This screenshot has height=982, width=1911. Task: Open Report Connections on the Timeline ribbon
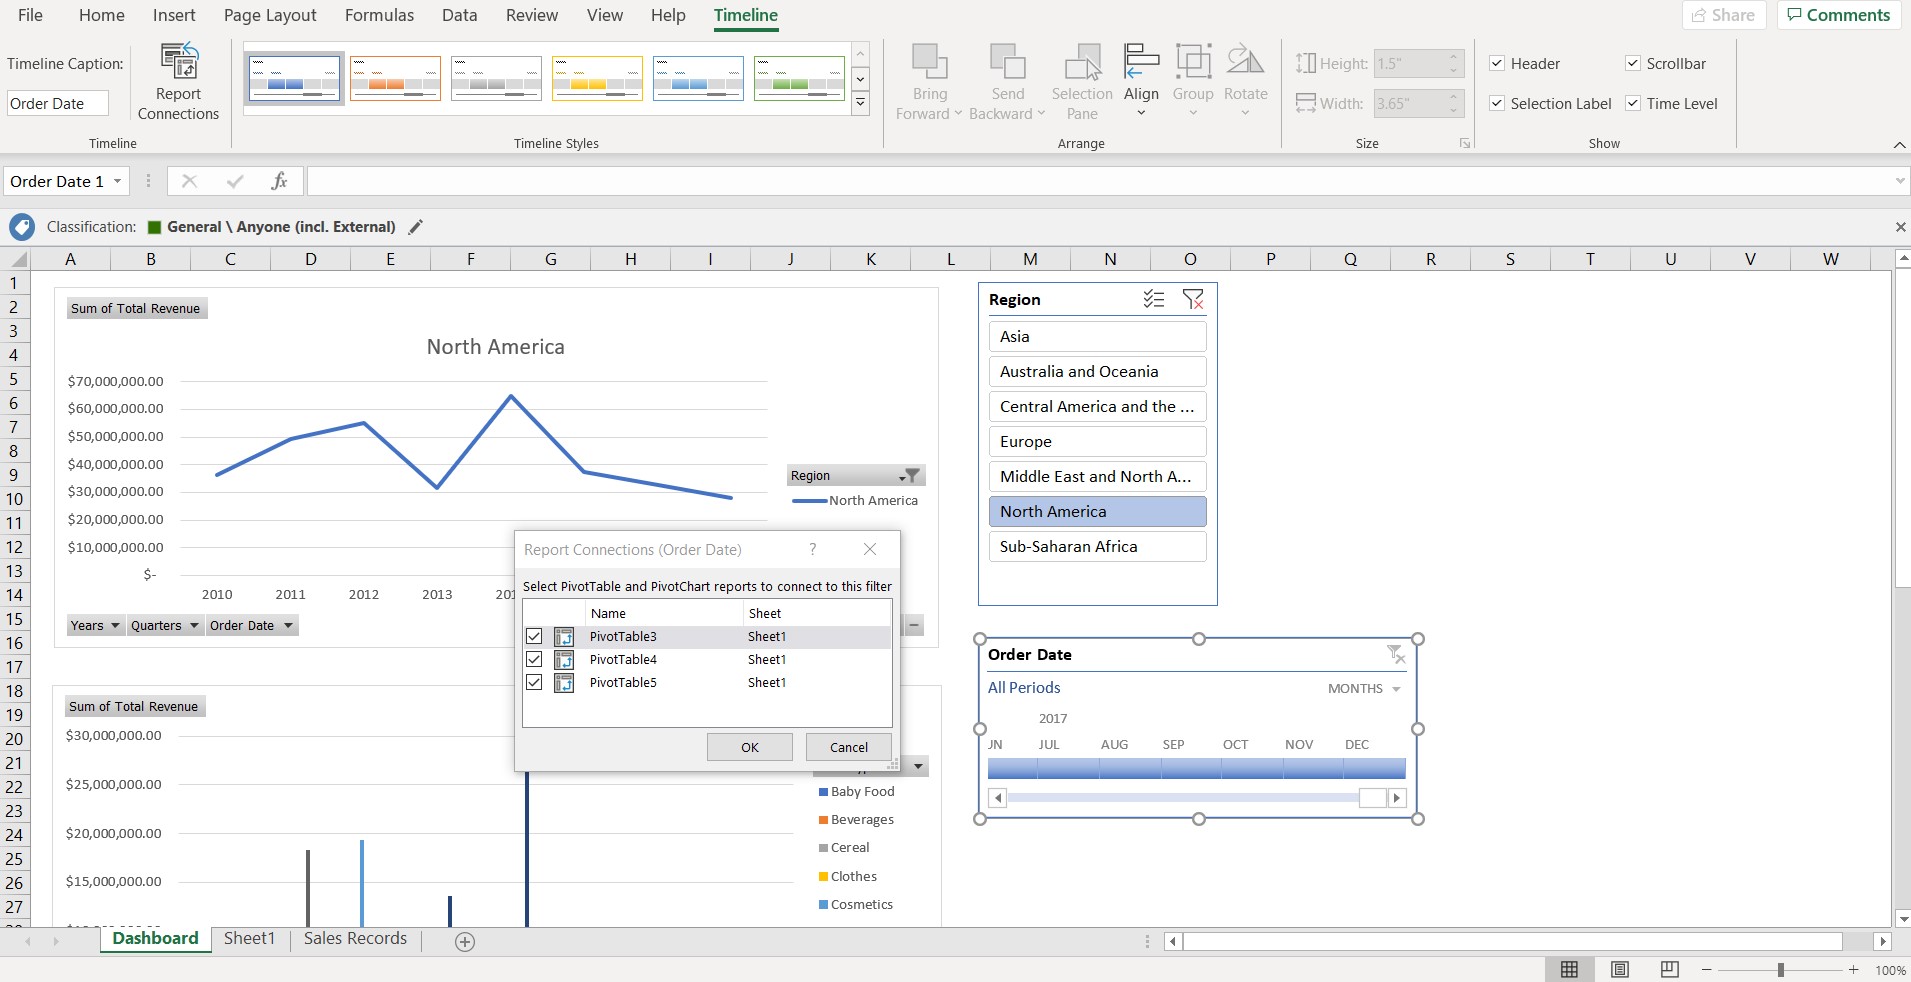(179, 80)
